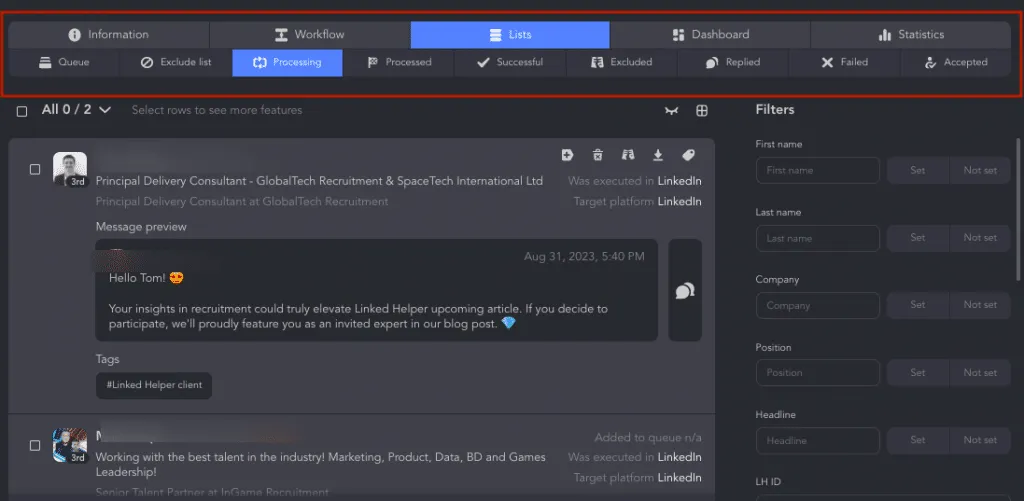This screenshot has width=1024, height=501.
Task: Click Set for First name filter
Action: [x=918, y=170]
